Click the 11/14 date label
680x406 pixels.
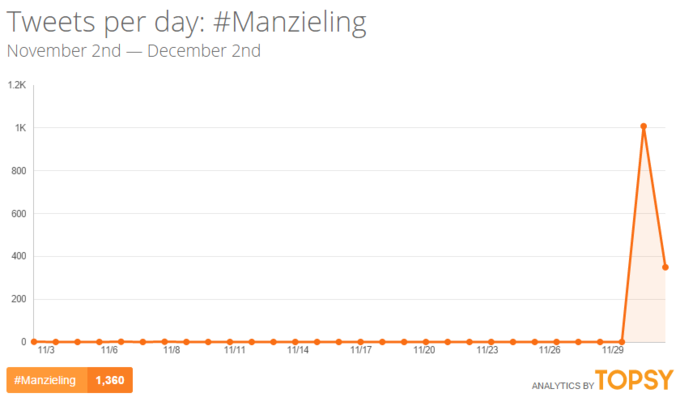pyautogui.click(x=298, y=351)
